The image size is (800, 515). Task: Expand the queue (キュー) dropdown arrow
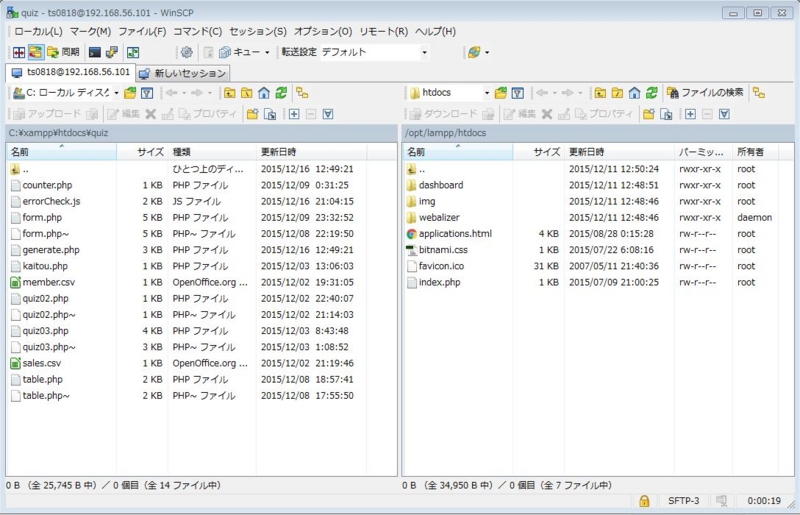tap(267, 52)
